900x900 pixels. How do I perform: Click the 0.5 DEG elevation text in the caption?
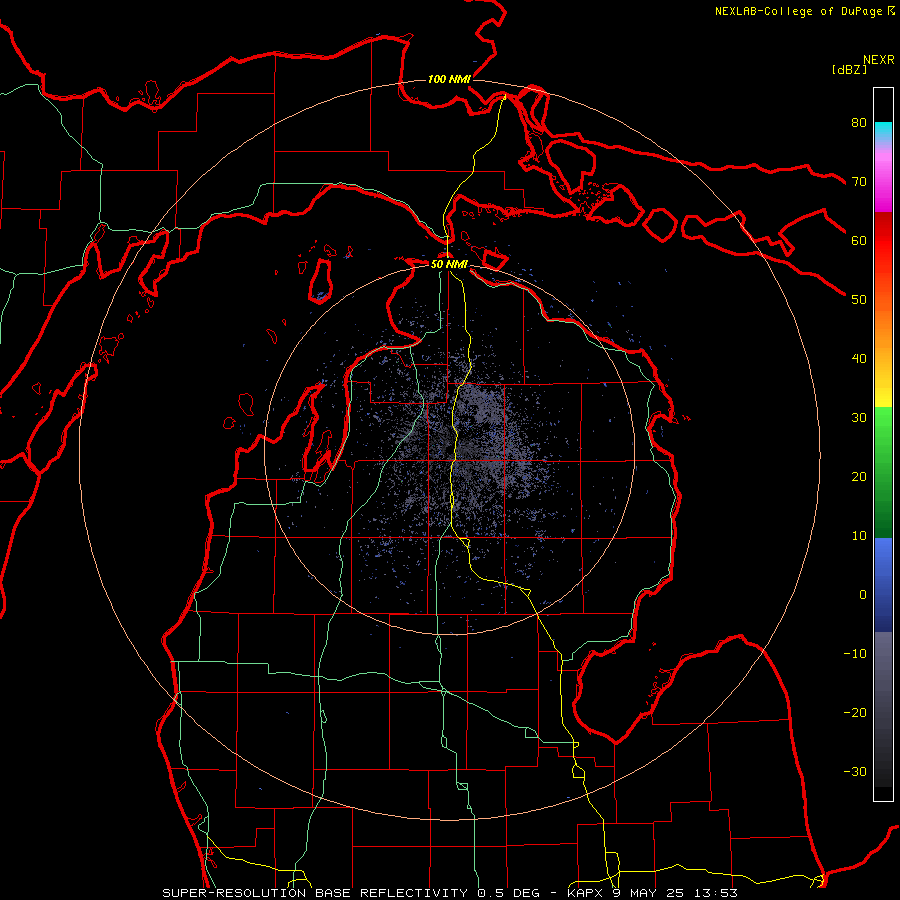[509, 893]
